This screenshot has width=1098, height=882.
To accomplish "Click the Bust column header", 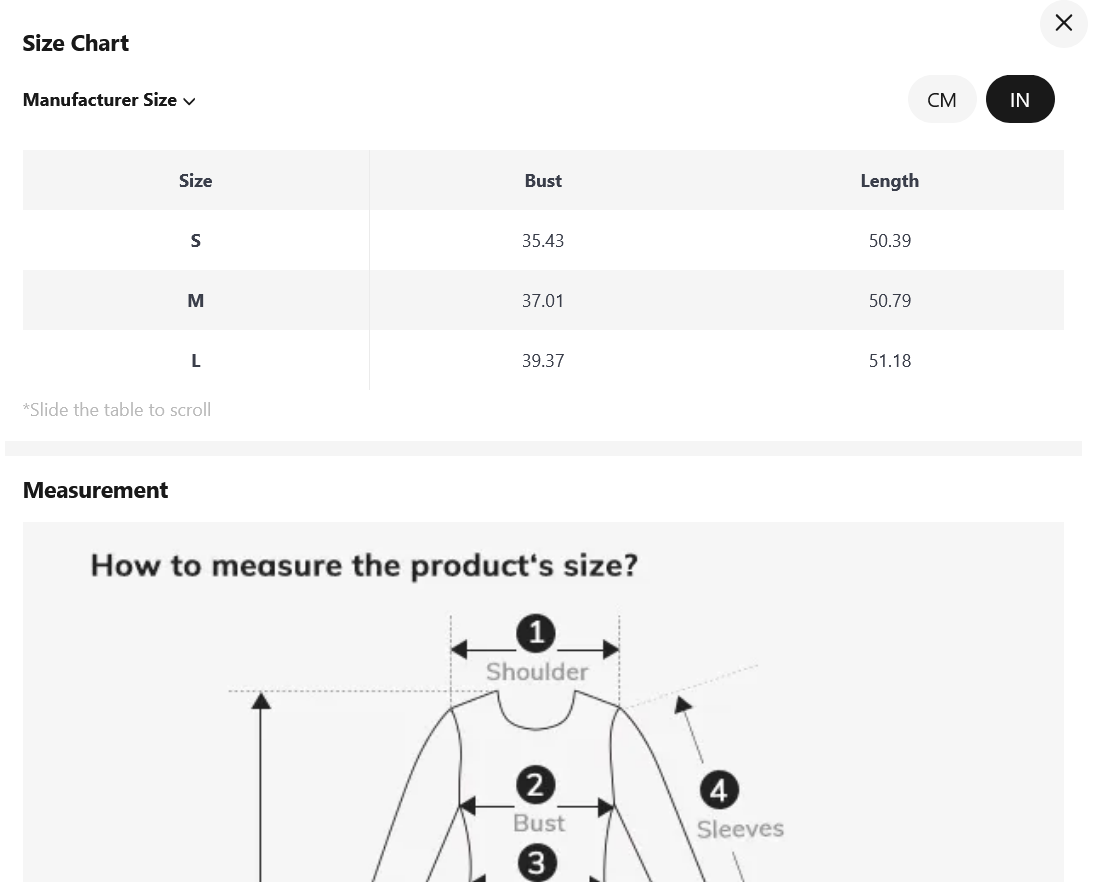I will tap(543, 181).
